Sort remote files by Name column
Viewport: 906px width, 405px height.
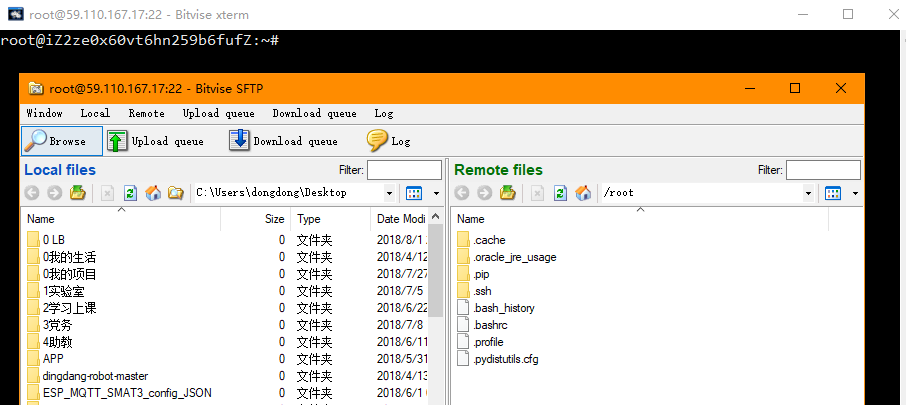pos(640,219)
